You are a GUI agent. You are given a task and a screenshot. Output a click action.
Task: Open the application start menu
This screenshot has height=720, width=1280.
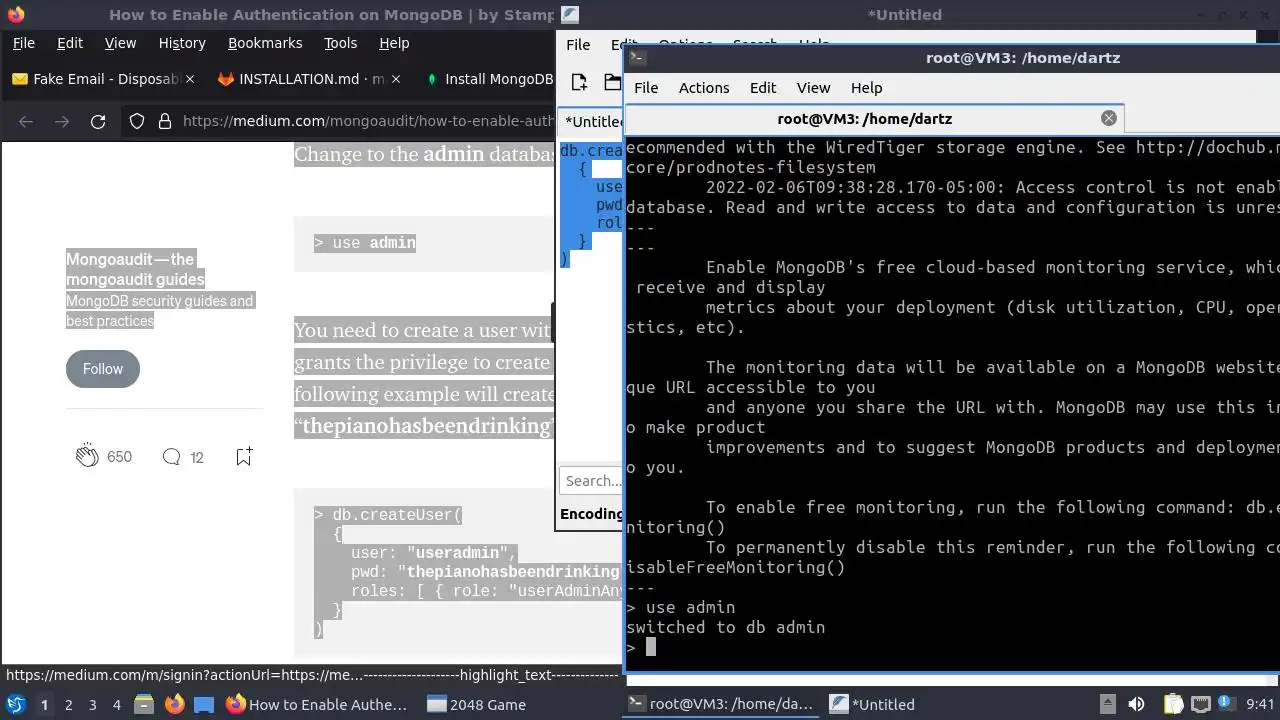coord(15,704)
